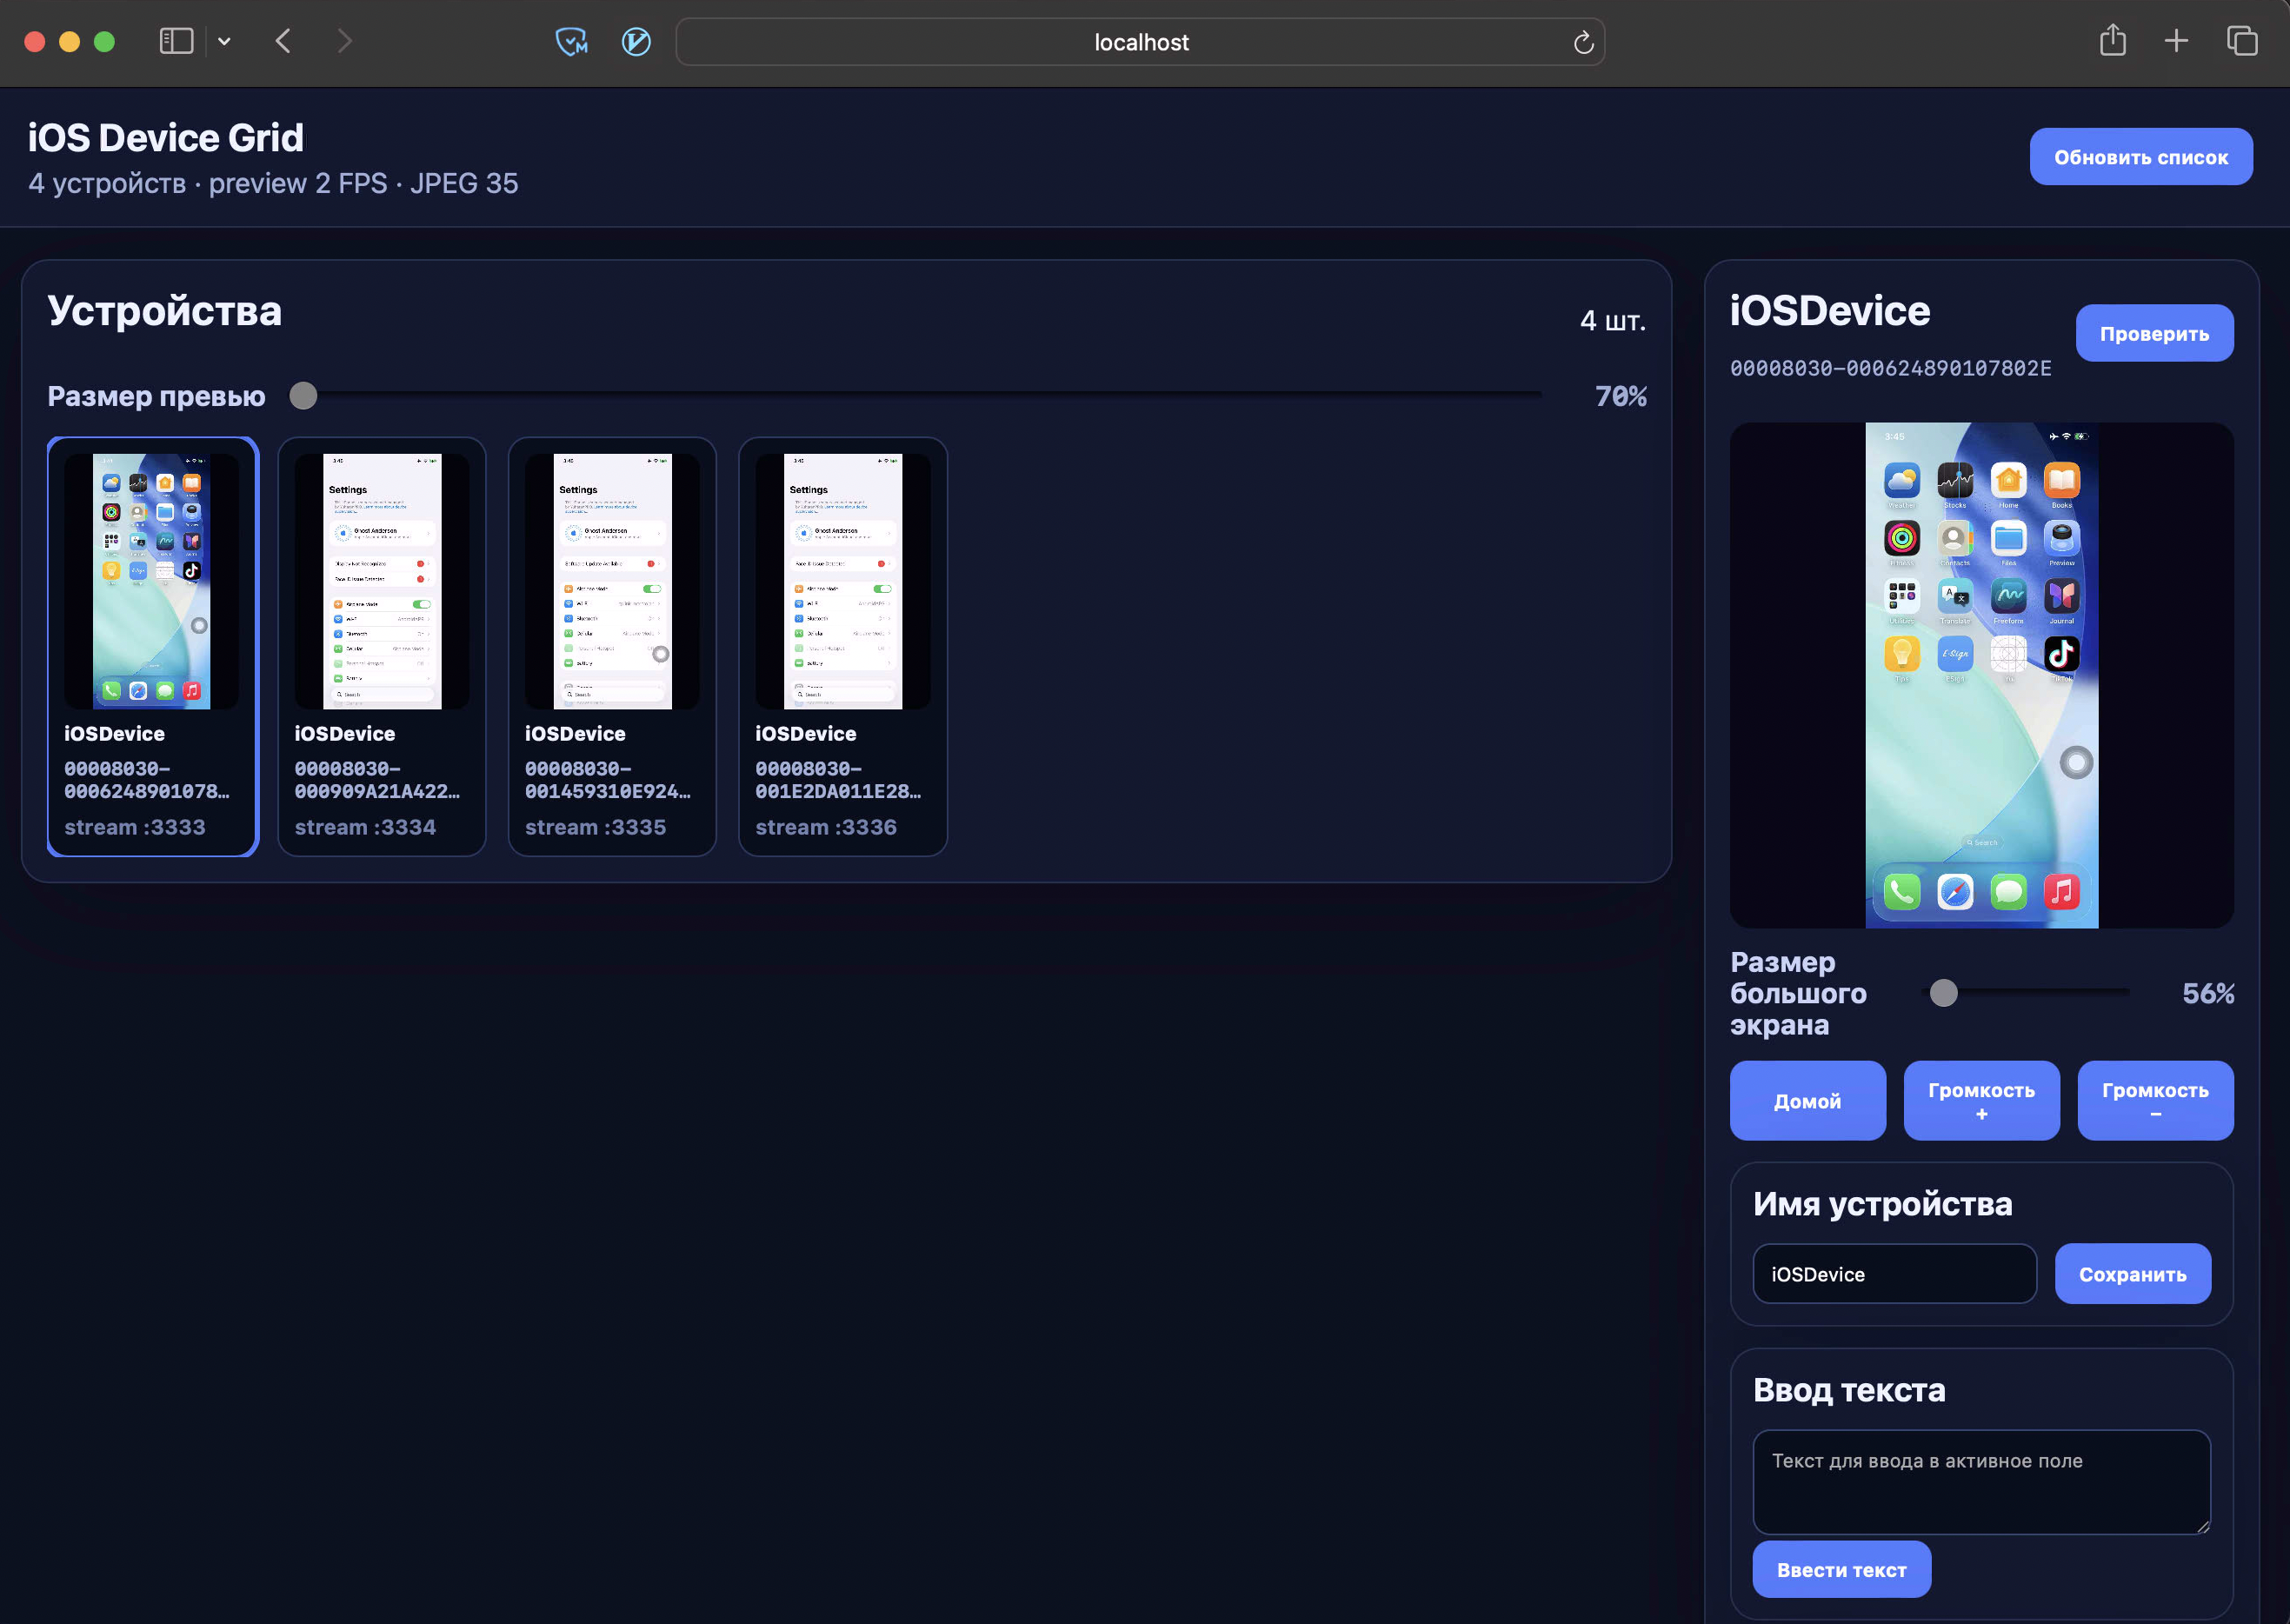This screenshot has height=1624, width=2290.
Task: Open Weather app in the large device preview
Action: [1901, 481]
